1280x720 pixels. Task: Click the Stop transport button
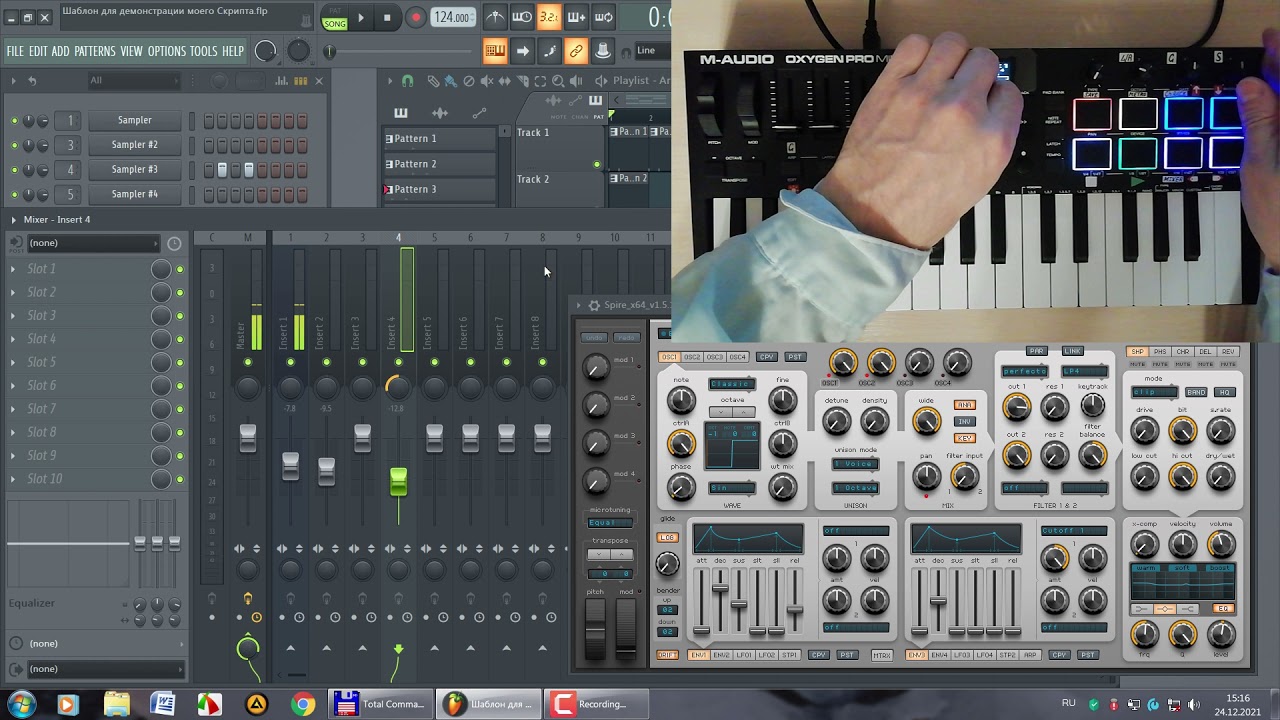click(x=387, y=17)
